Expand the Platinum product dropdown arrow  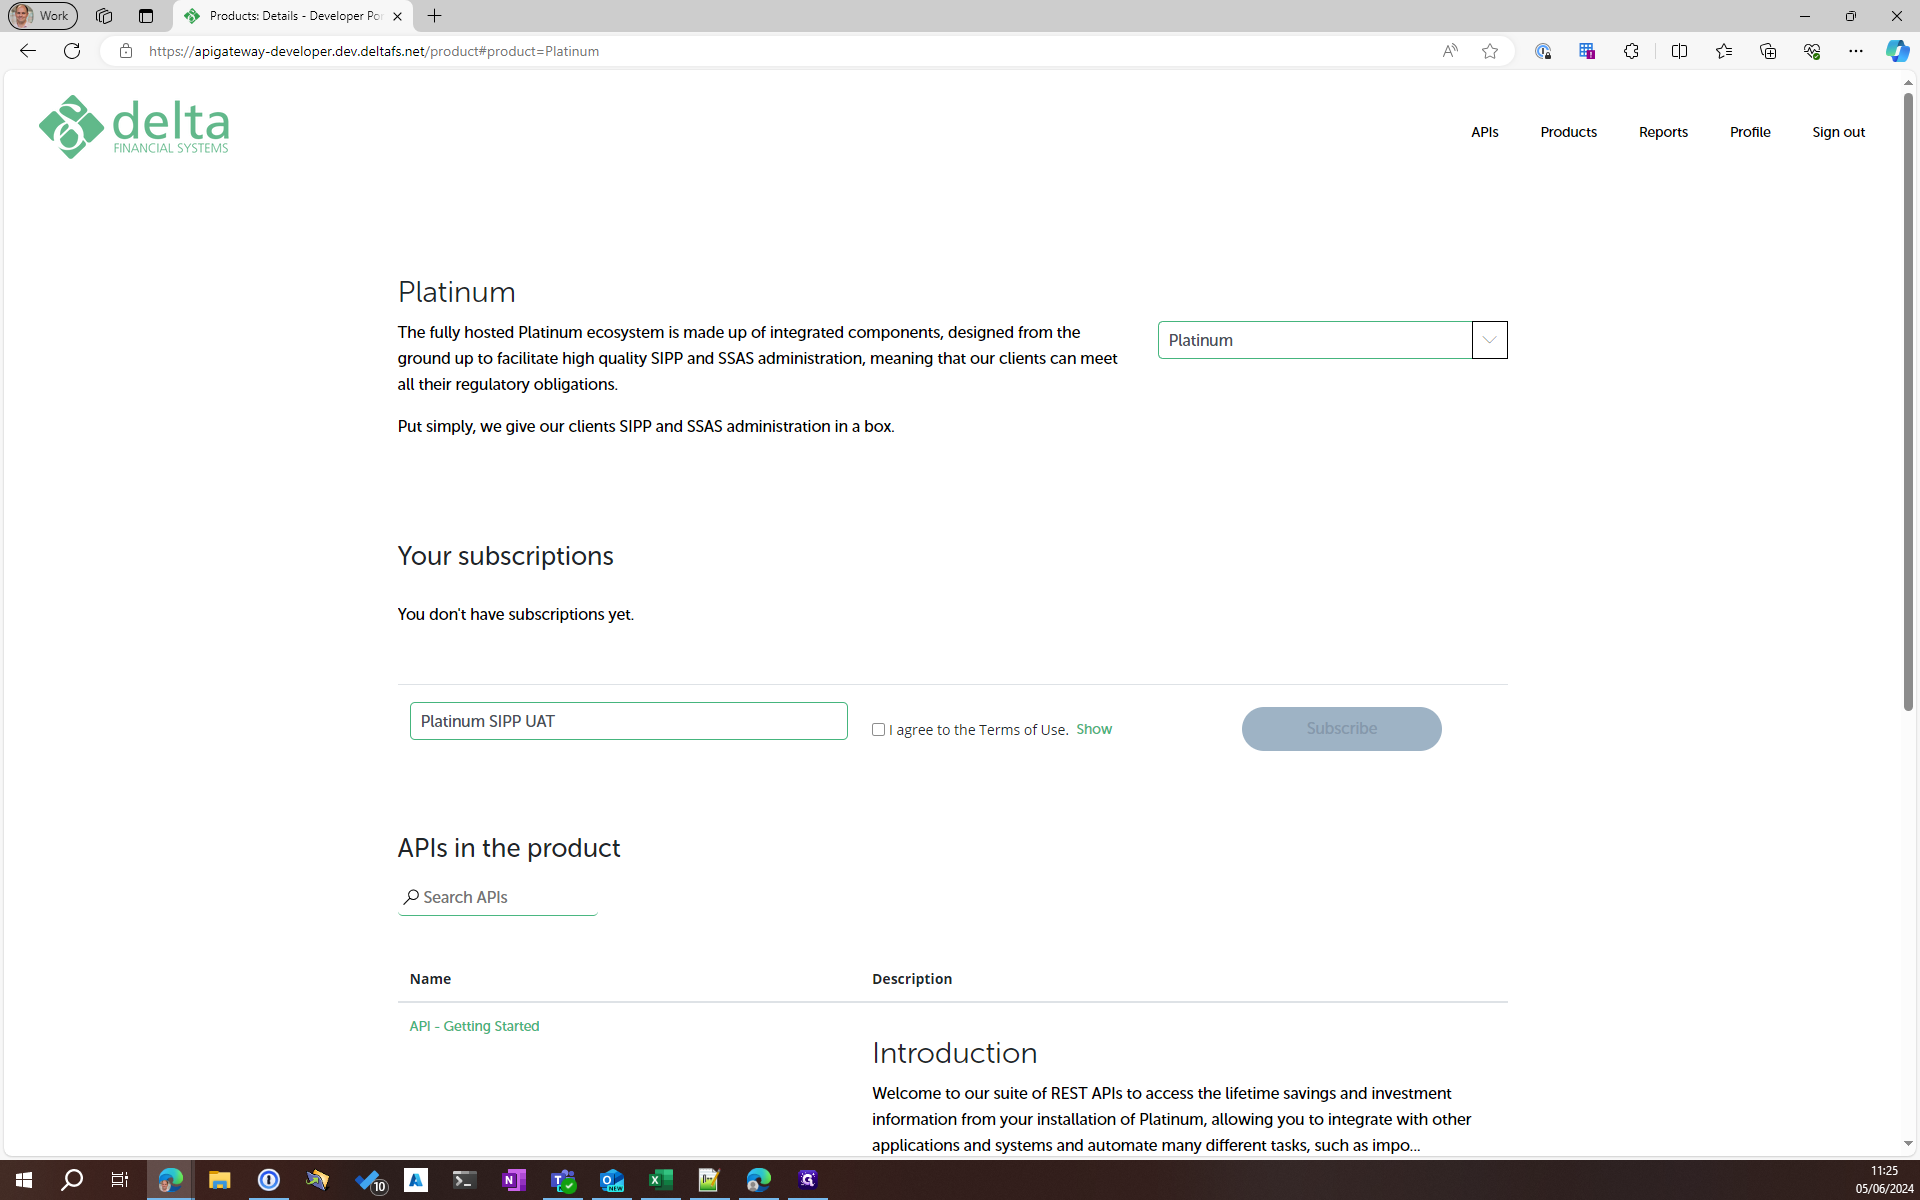pyautogui.click(x=1489, y=340)
